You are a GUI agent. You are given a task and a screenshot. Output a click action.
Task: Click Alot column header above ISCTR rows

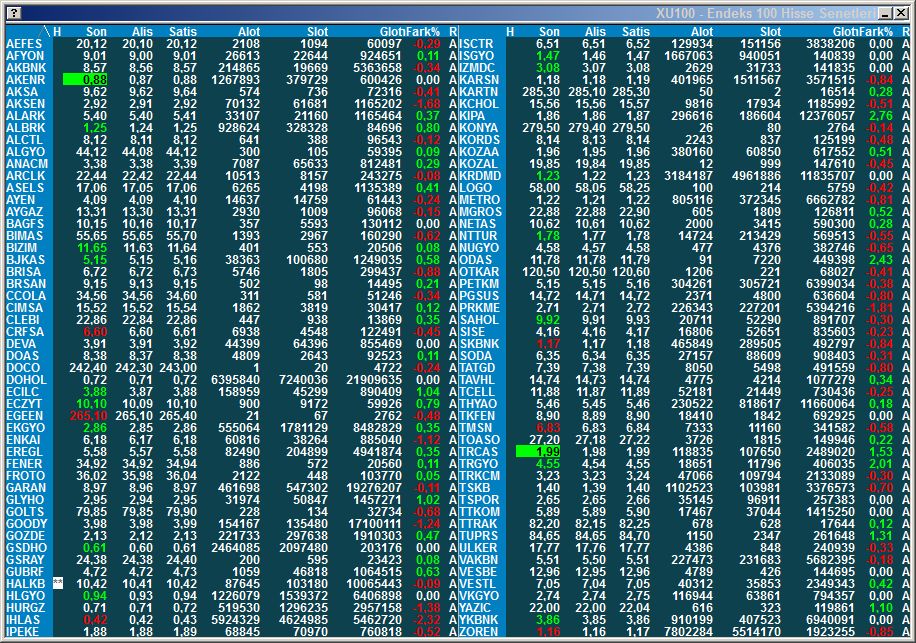(702, 32)
